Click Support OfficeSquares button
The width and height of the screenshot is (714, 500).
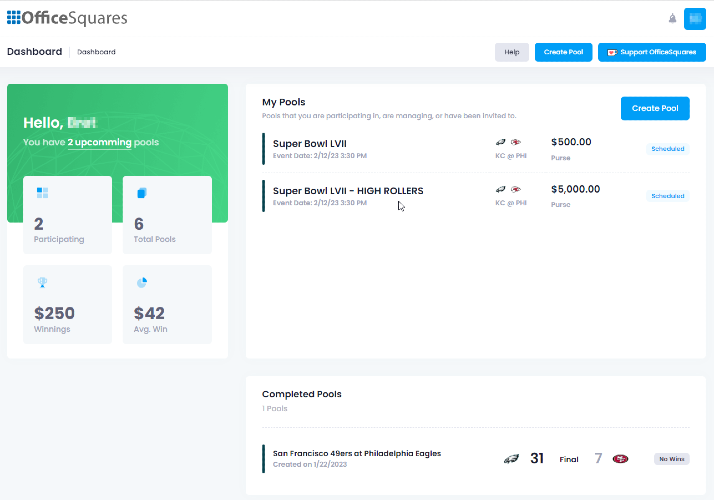tap(652, 52)
